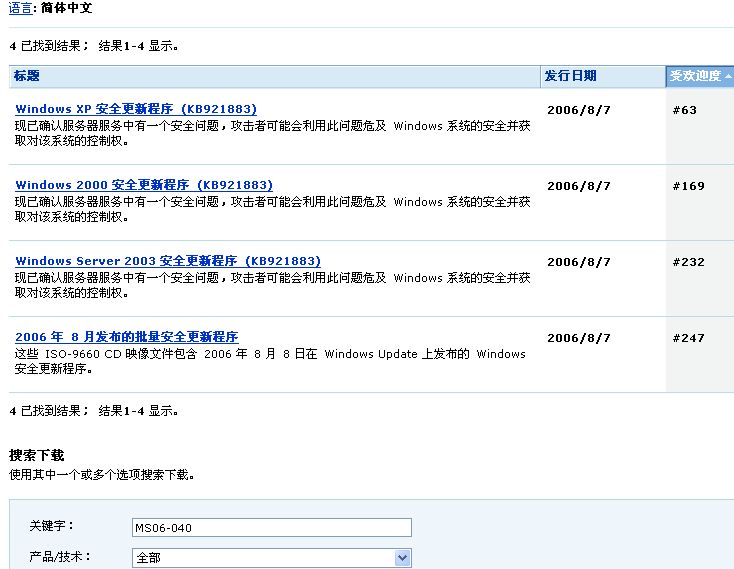This screenshot has width=734, height=569.
Task: Select the 2006/8/7 date in Windows XP row
Action: (579, 110)
